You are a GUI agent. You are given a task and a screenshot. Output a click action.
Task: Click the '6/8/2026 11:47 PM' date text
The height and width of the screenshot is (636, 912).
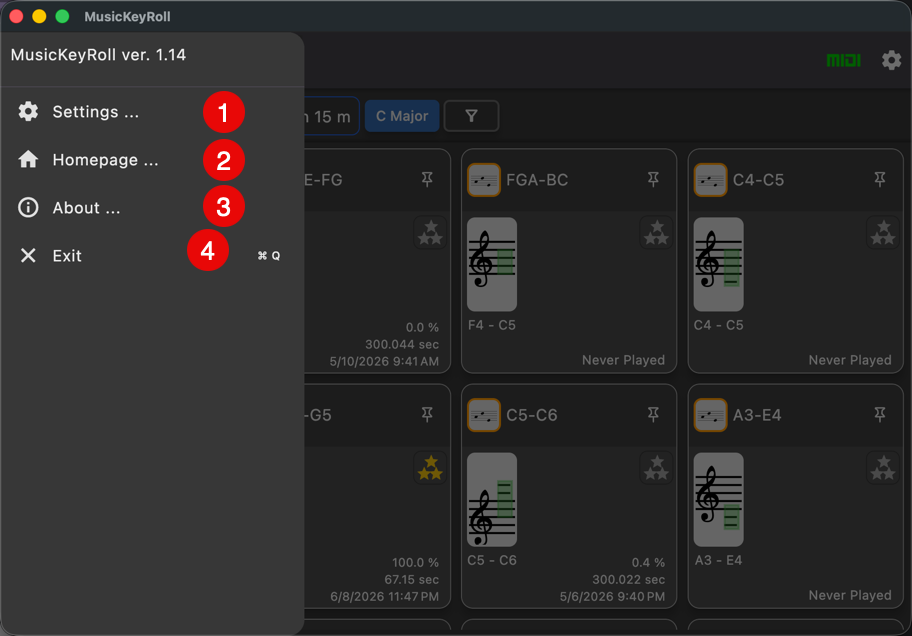click(x=384, y=596)
